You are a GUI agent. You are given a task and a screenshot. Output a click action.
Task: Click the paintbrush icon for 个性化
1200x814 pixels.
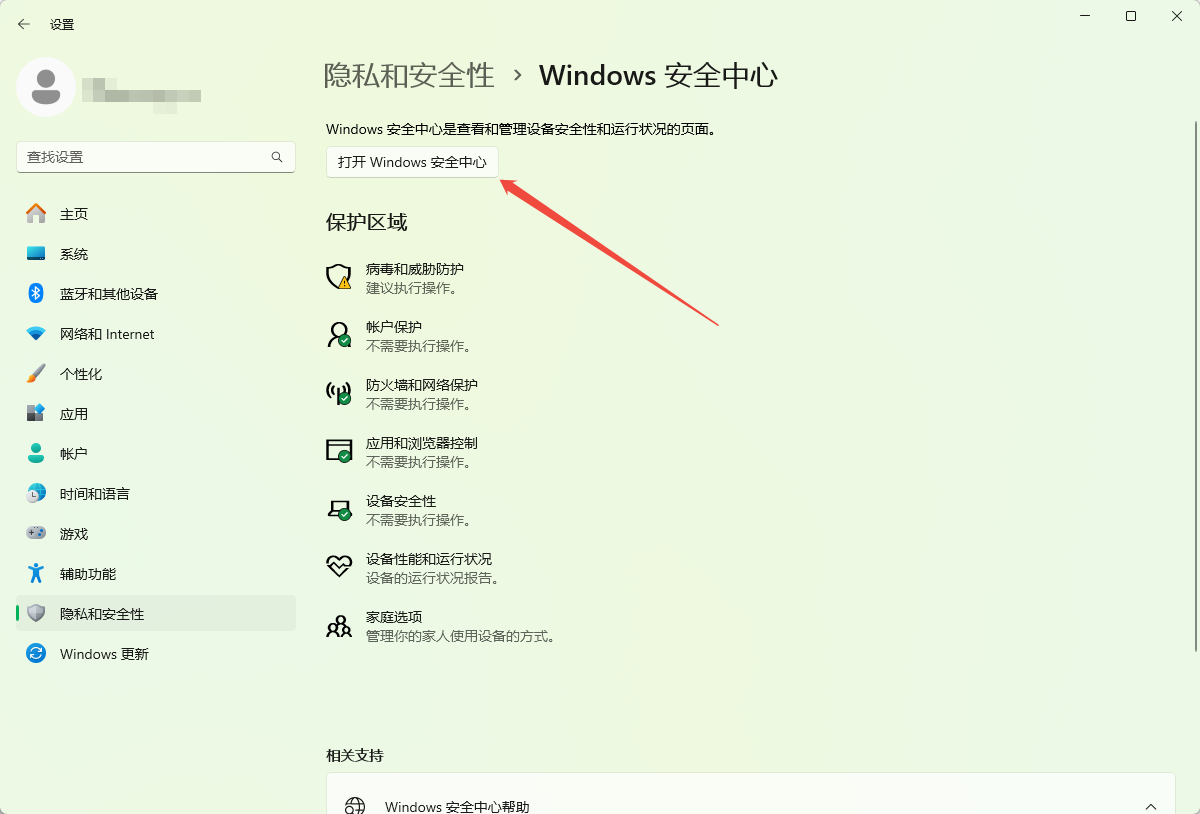point(36,374)
